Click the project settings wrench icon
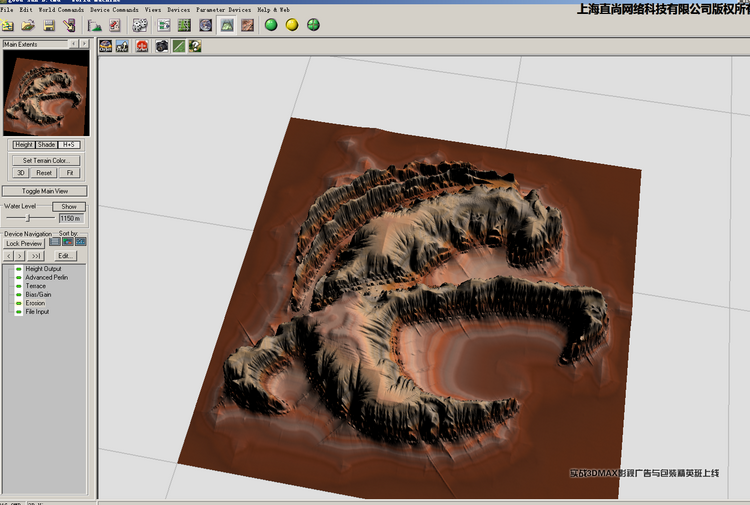Screen dimensions: 750x505 click(x=115, y=25)
